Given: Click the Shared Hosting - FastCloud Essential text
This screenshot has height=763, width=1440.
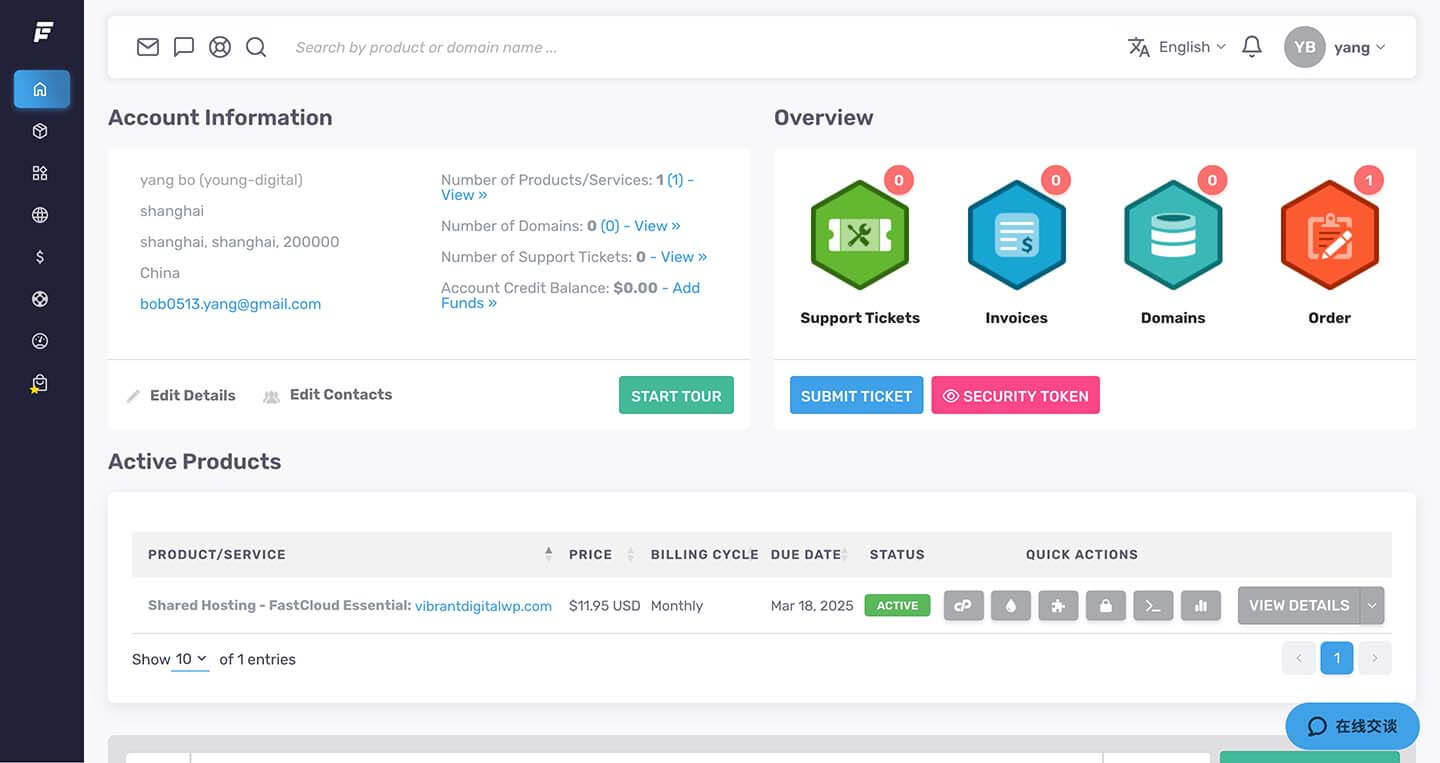Looking at the screenshot, I should pyautogui.click(x=279, y=605).
